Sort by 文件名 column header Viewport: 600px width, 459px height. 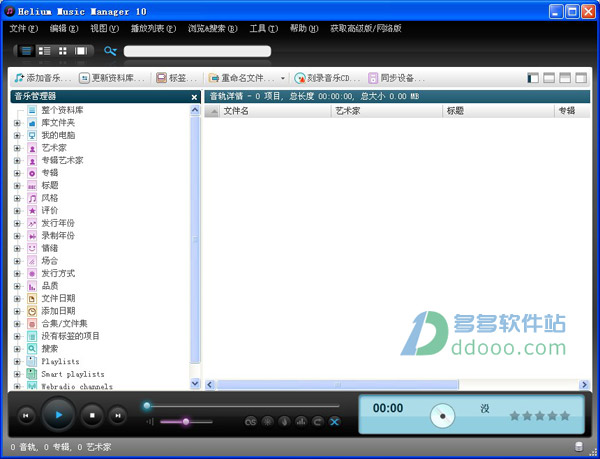pyautogui.click(x=275, y=111)
